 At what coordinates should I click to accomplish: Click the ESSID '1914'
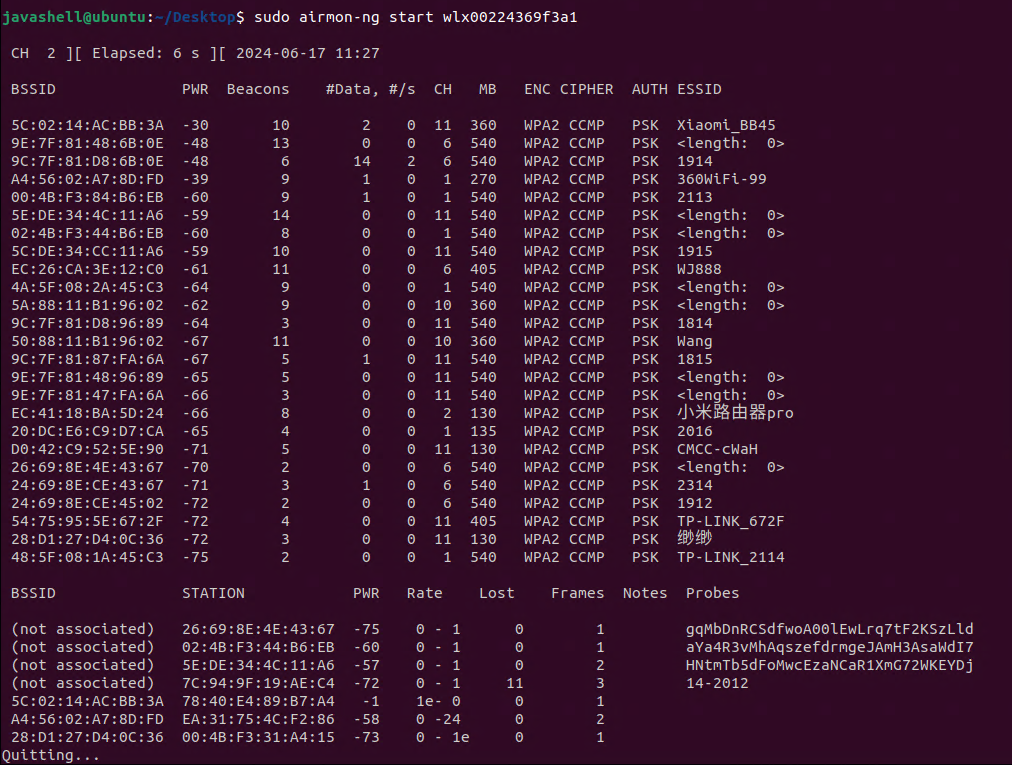coord(694,161)
